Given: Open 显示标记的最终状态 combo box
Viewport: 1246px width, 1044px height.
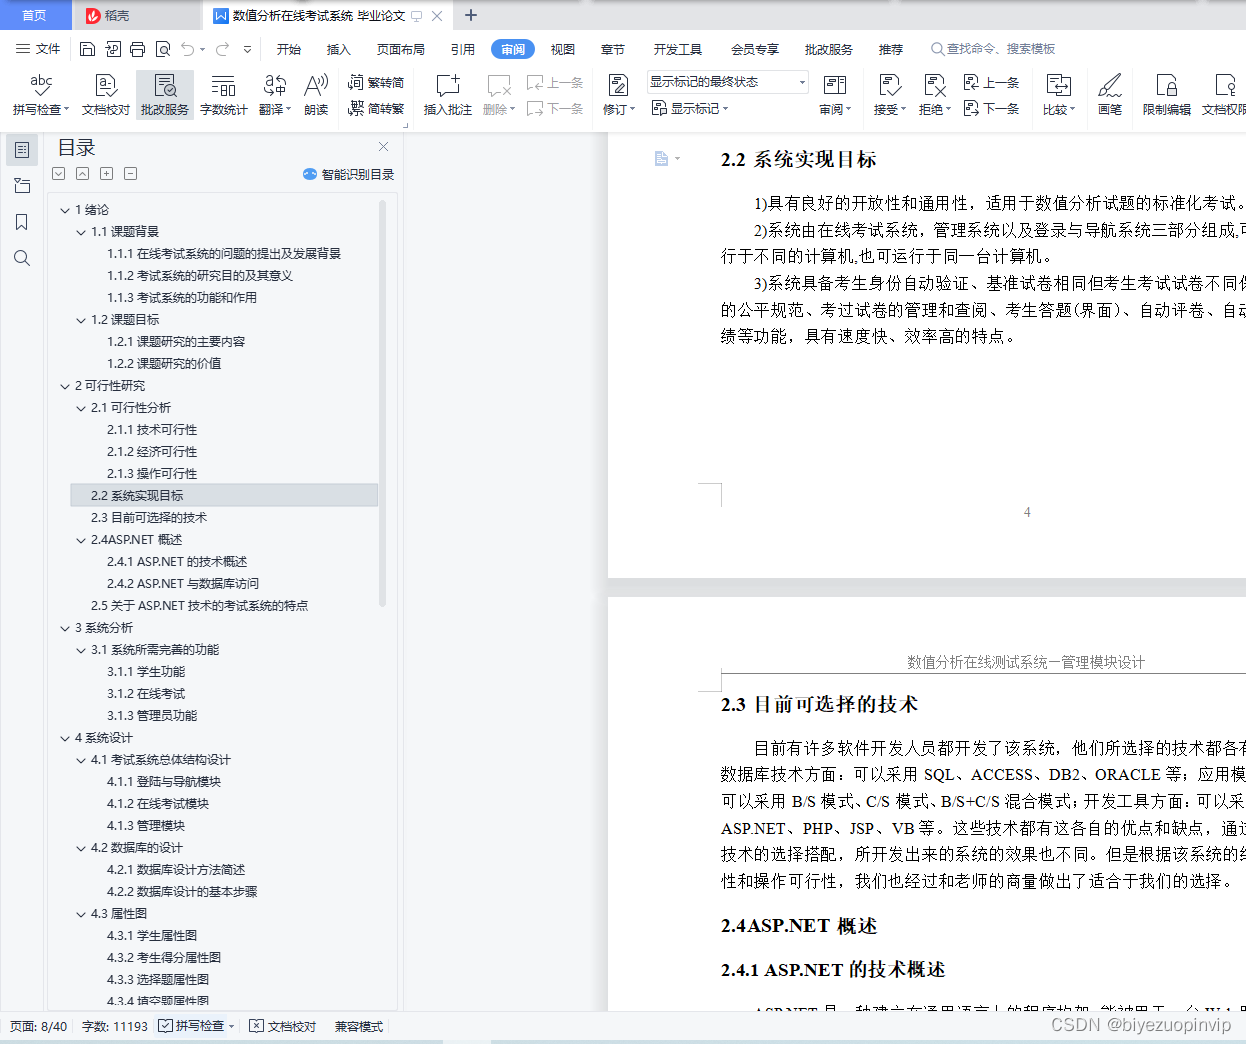Looking at the screenshot, I should click(727, 82).
